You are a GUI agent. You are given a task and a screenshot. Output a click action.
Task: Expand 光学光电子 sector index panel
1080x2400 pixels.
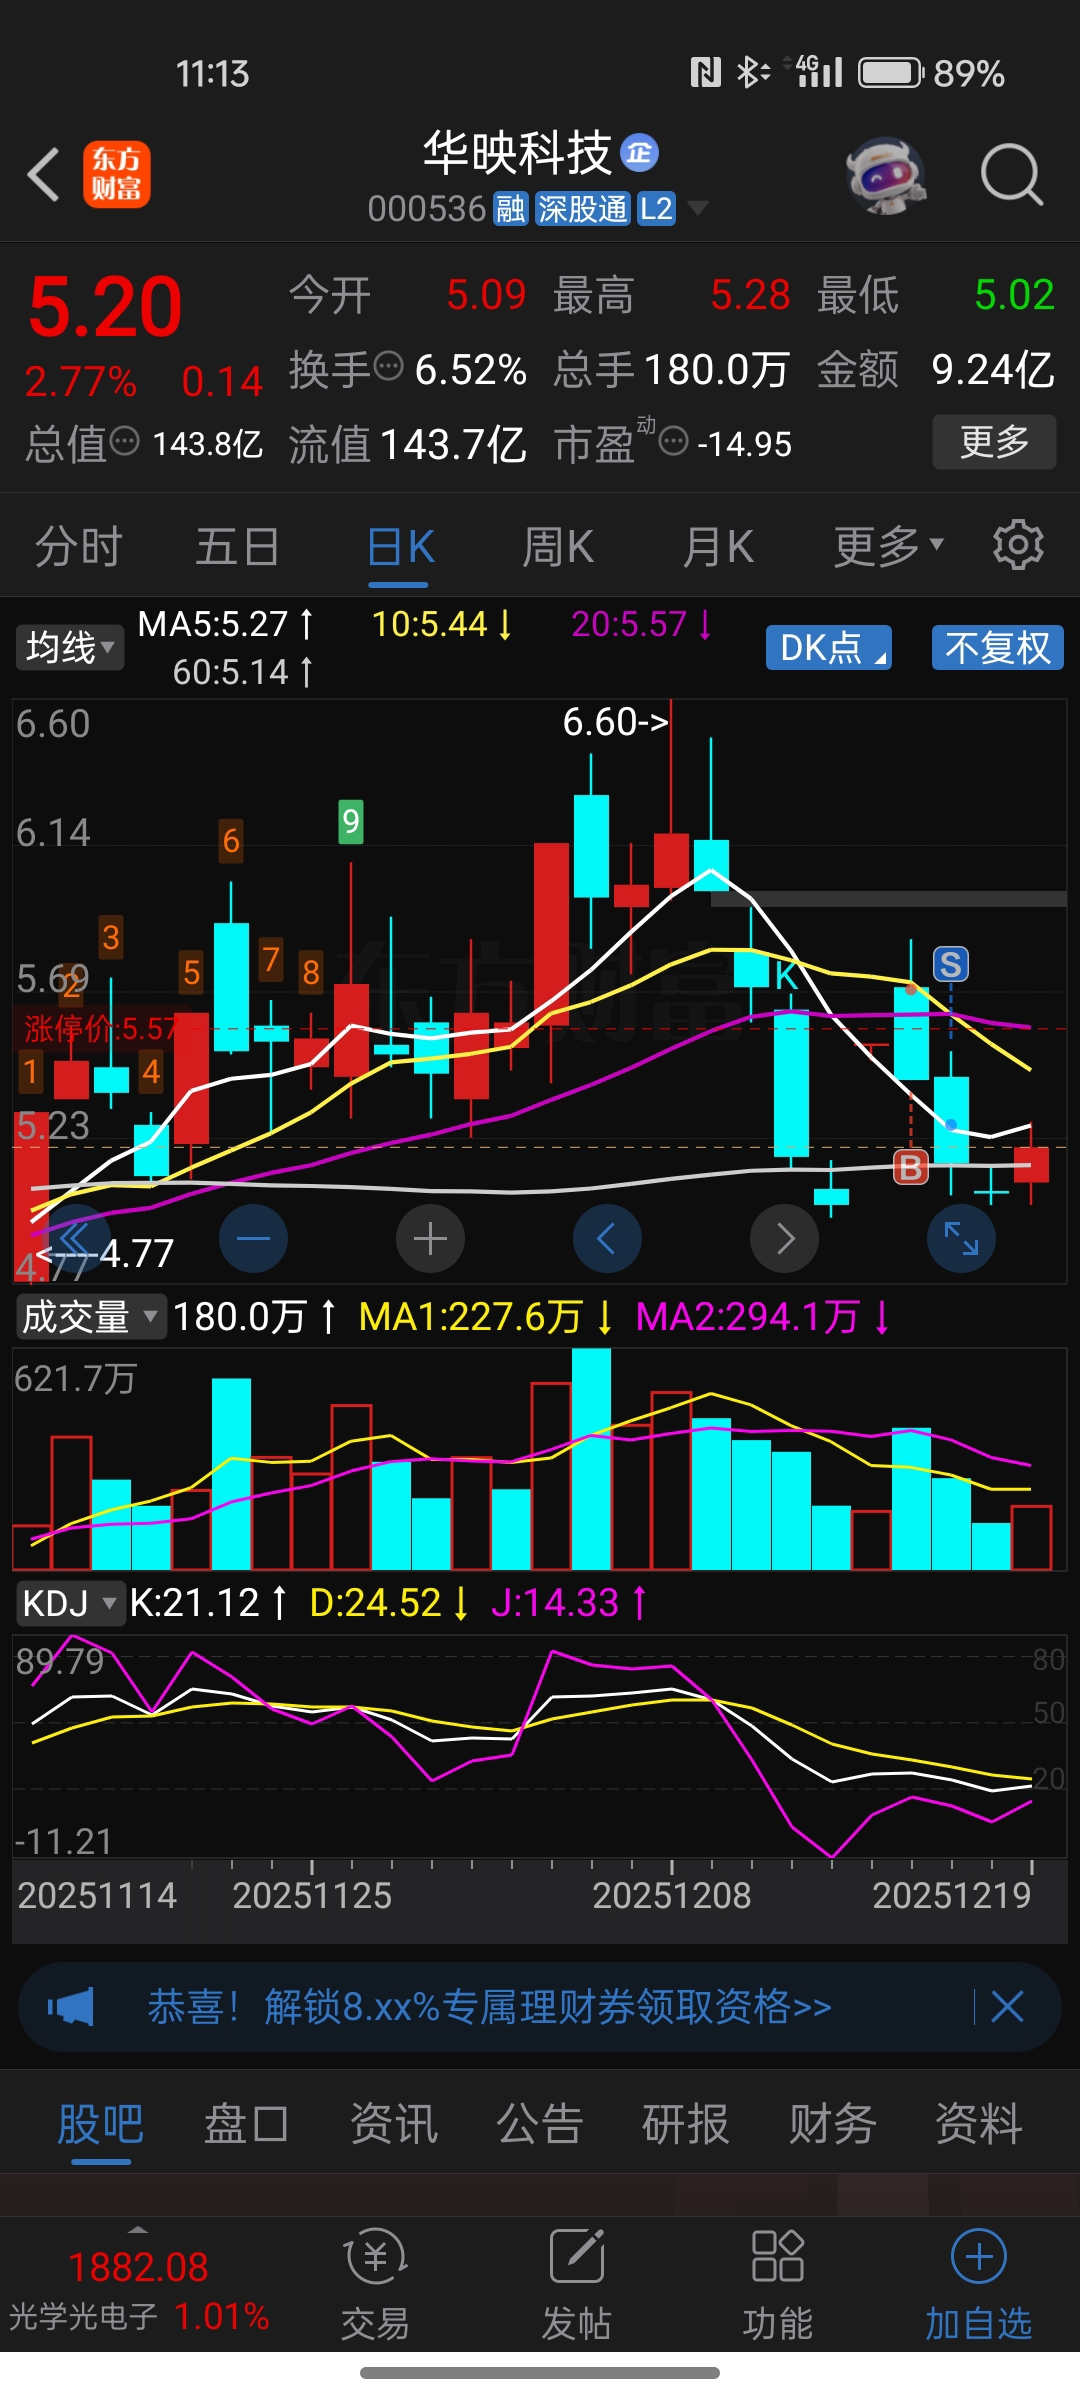pos(139,2287)
